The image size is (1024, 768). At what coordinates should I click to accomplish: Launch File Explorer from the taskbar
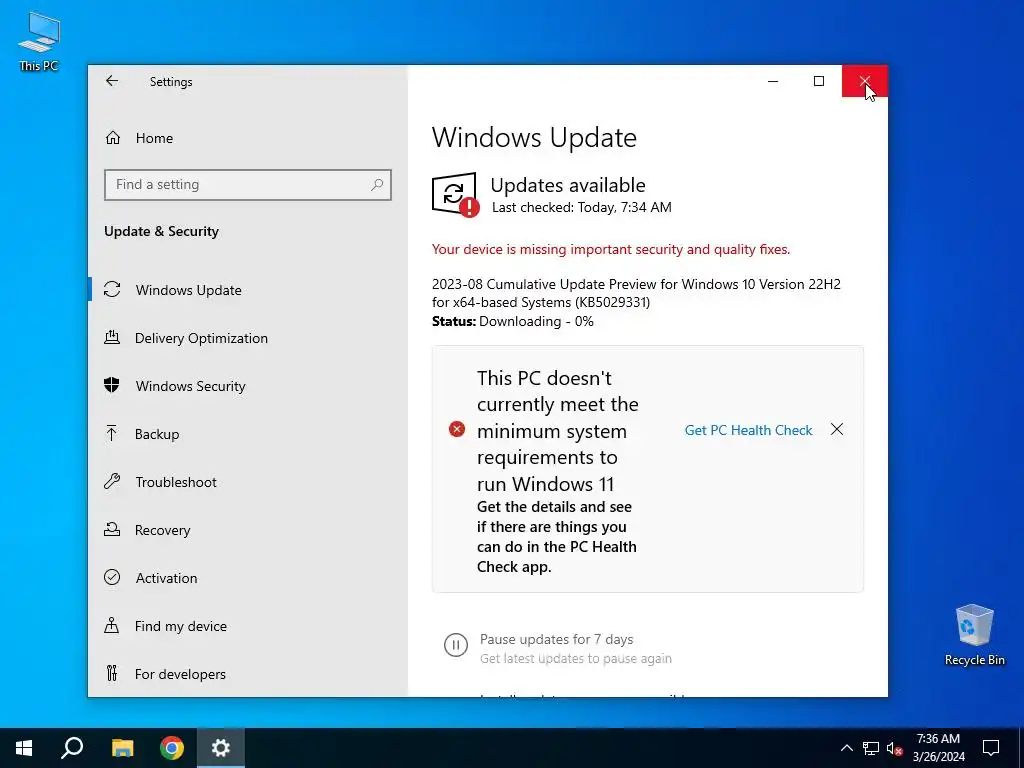click(122, 748)
